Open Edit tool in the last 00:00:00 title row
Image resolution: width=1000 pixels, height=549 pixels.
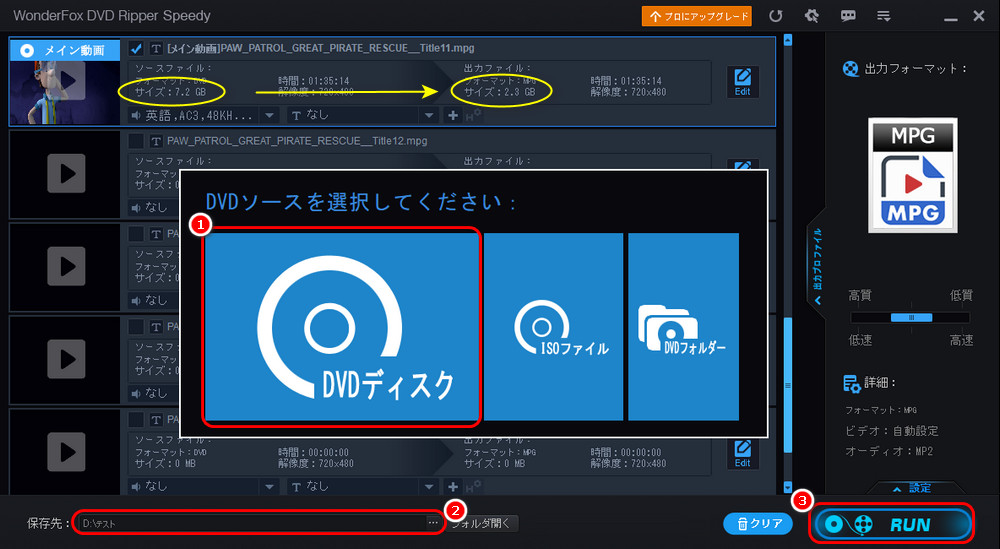pos(742,454)
